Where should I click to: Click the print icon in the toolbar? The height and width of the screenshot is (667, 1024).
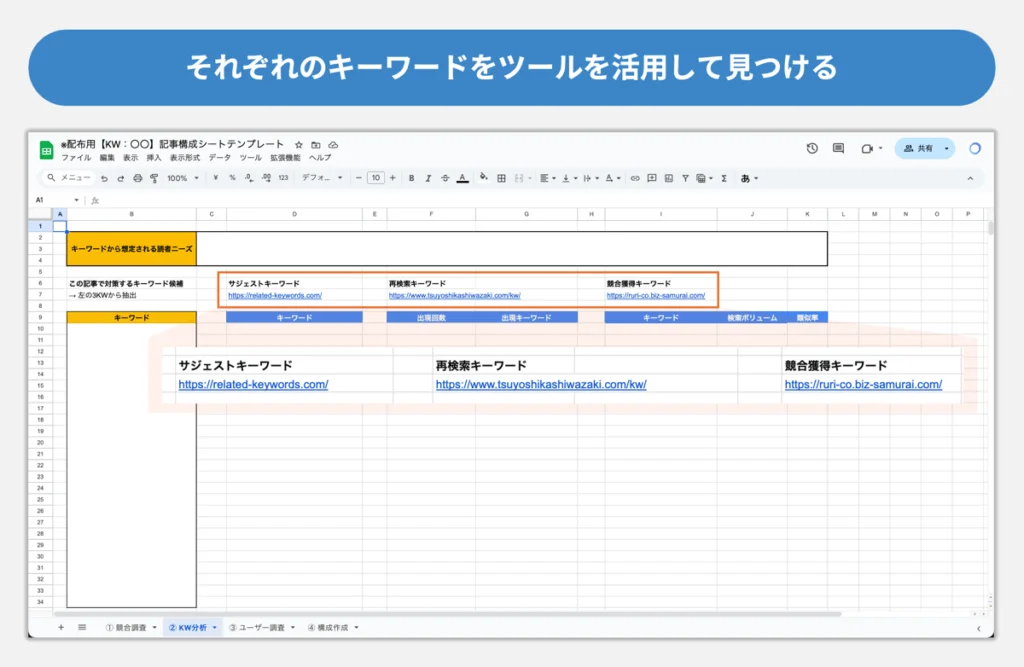pyautogui.click(x=137, y=178)
